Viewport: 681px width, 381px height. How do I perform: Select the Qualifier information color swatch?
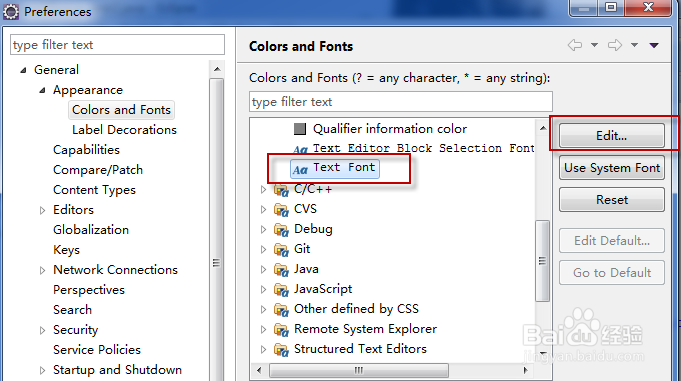click(x=300, y=129)
